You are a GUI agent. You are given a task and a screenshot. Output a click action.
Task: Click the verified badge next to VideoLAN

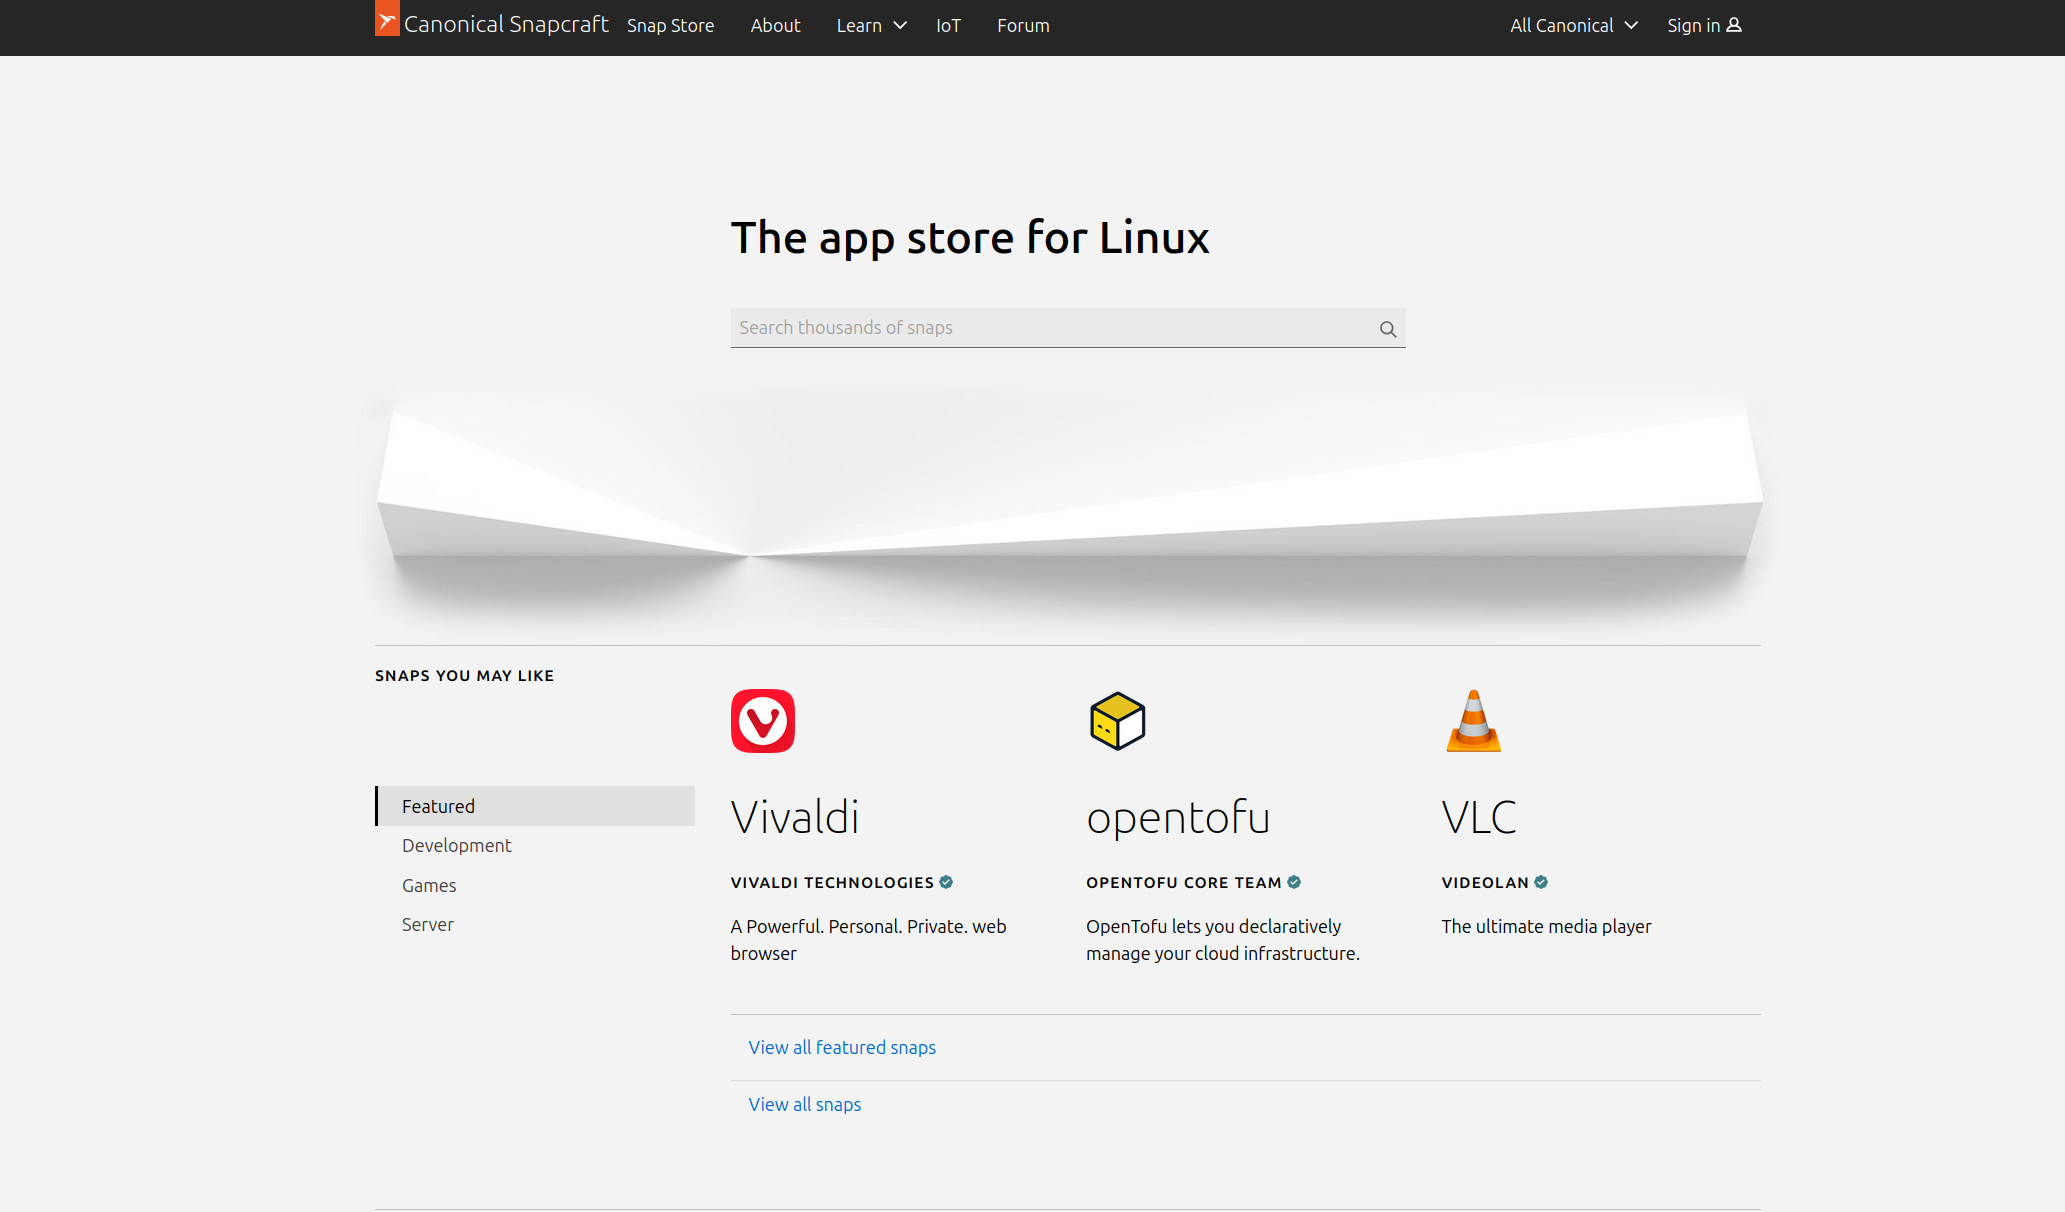[1541, 882]
